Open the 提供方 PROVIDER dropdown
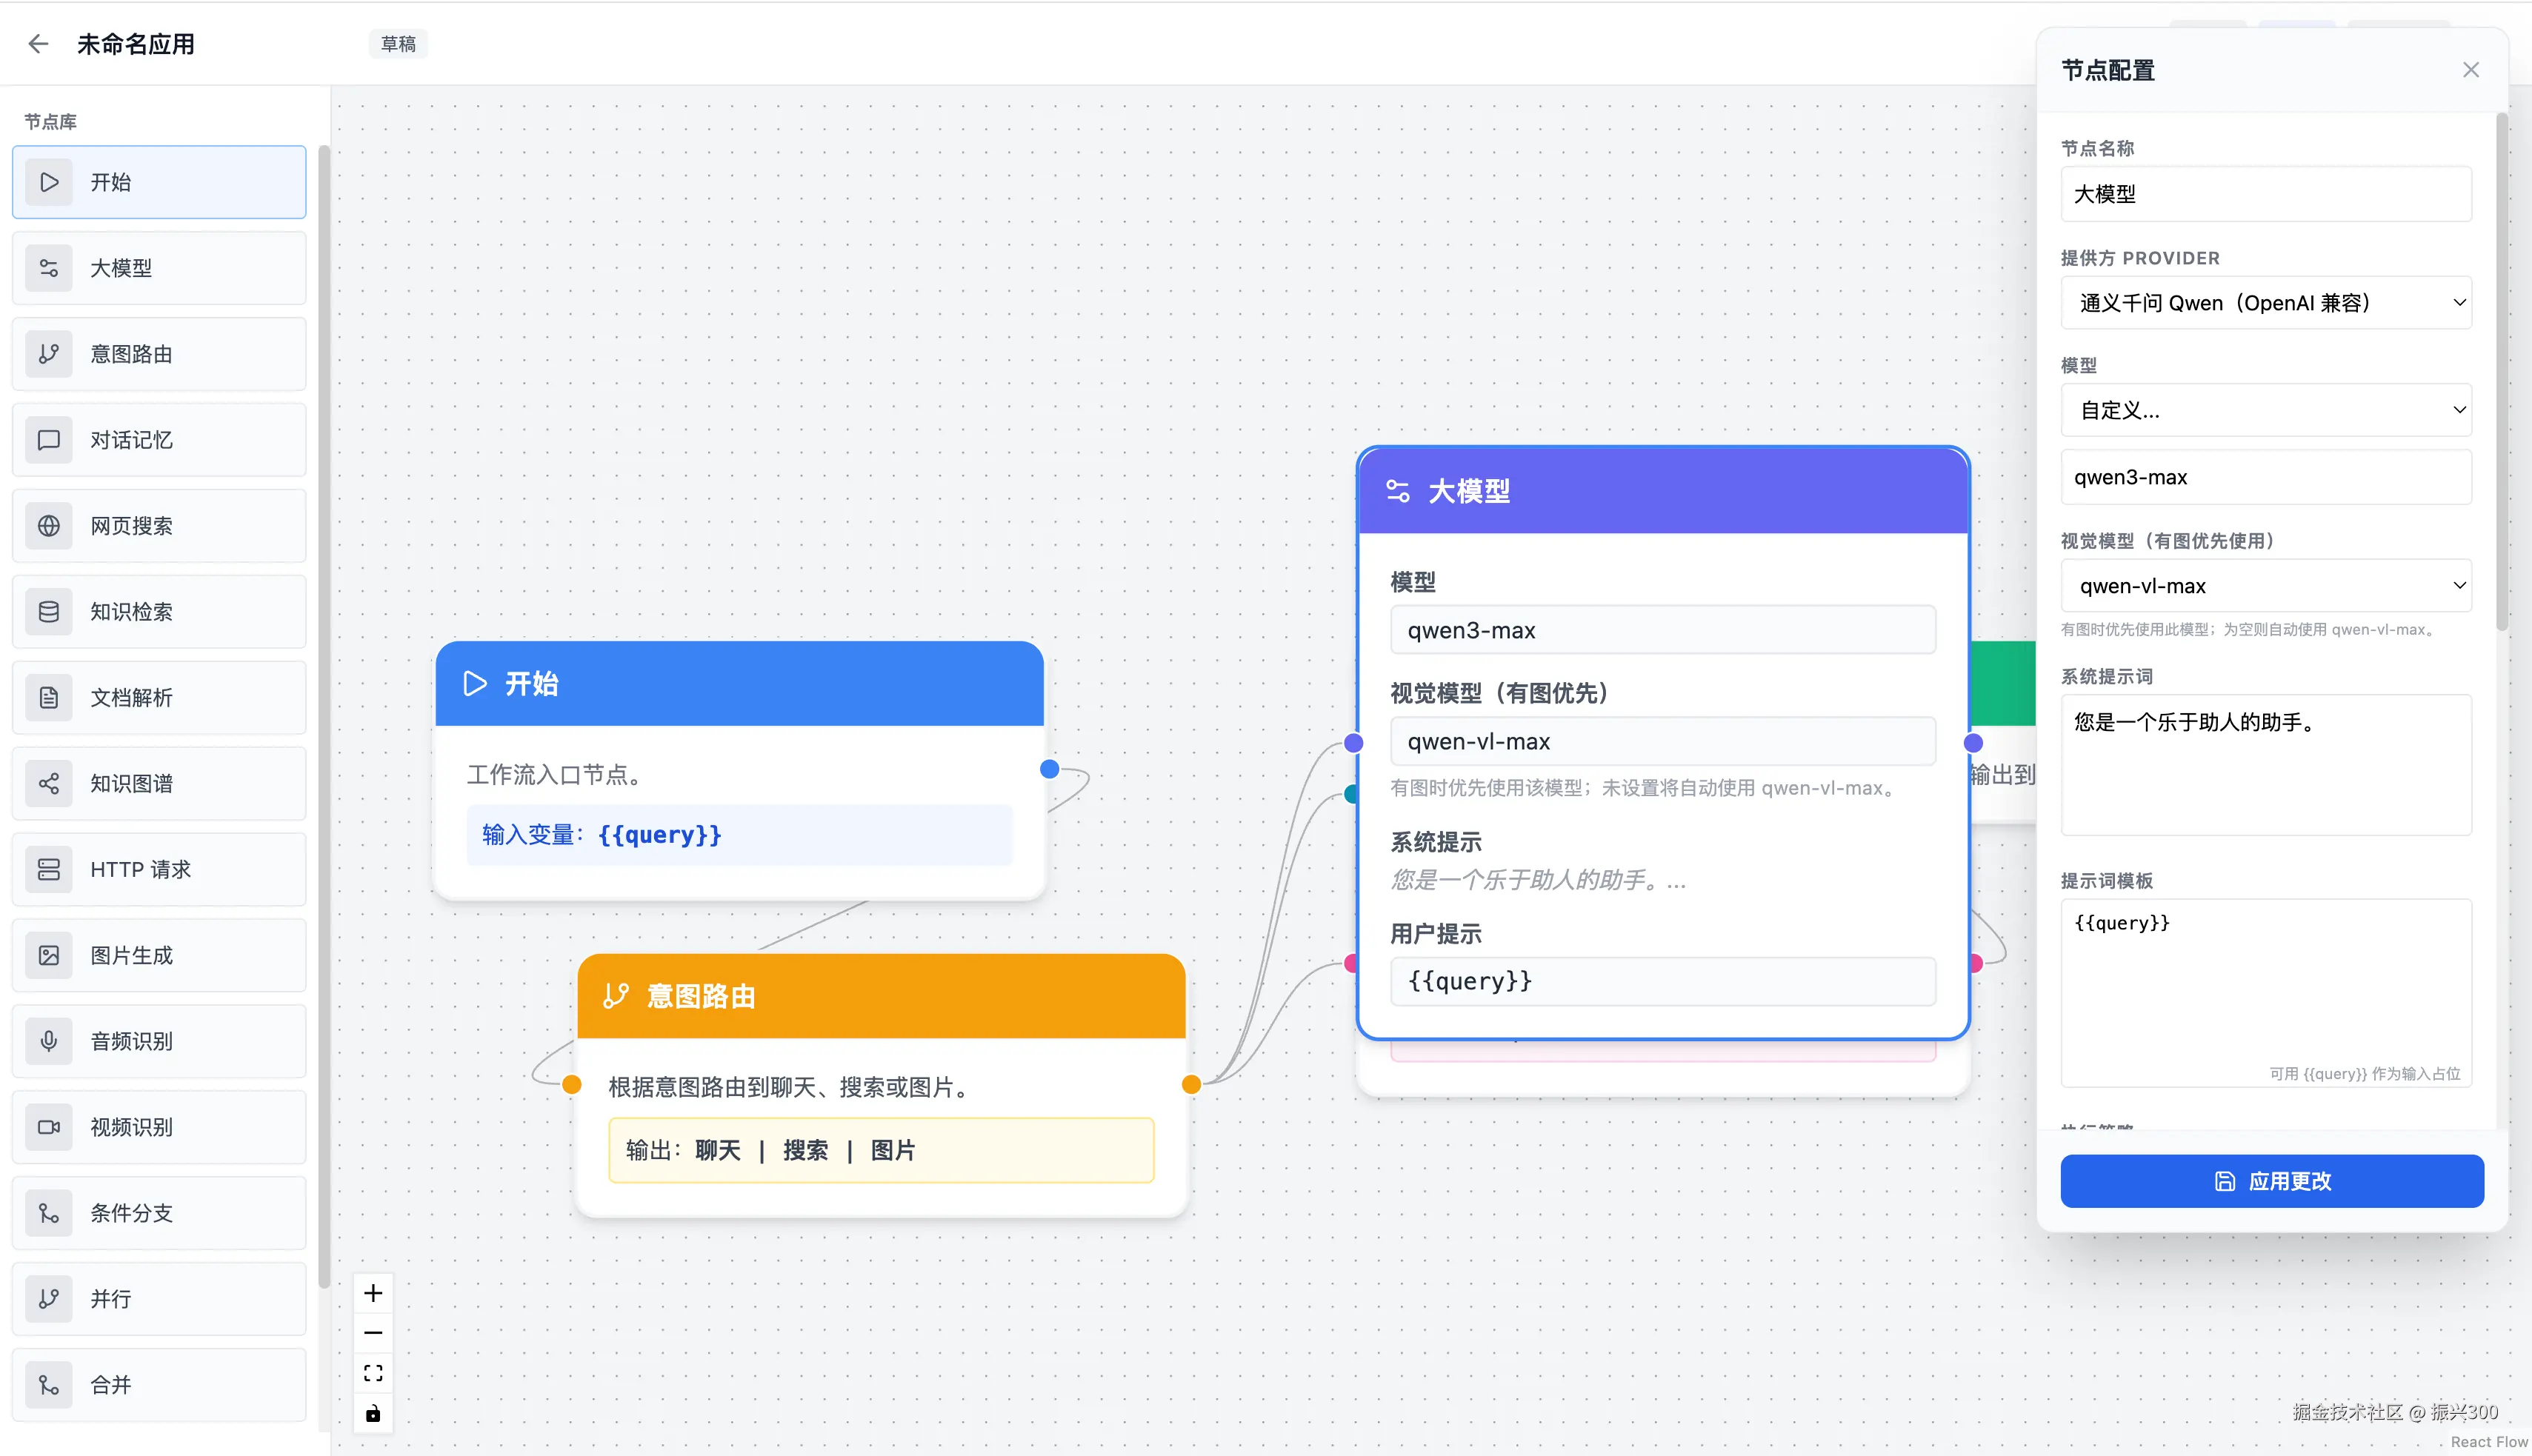This screenshot has width=2532, height=1456. pos(2265,303)
